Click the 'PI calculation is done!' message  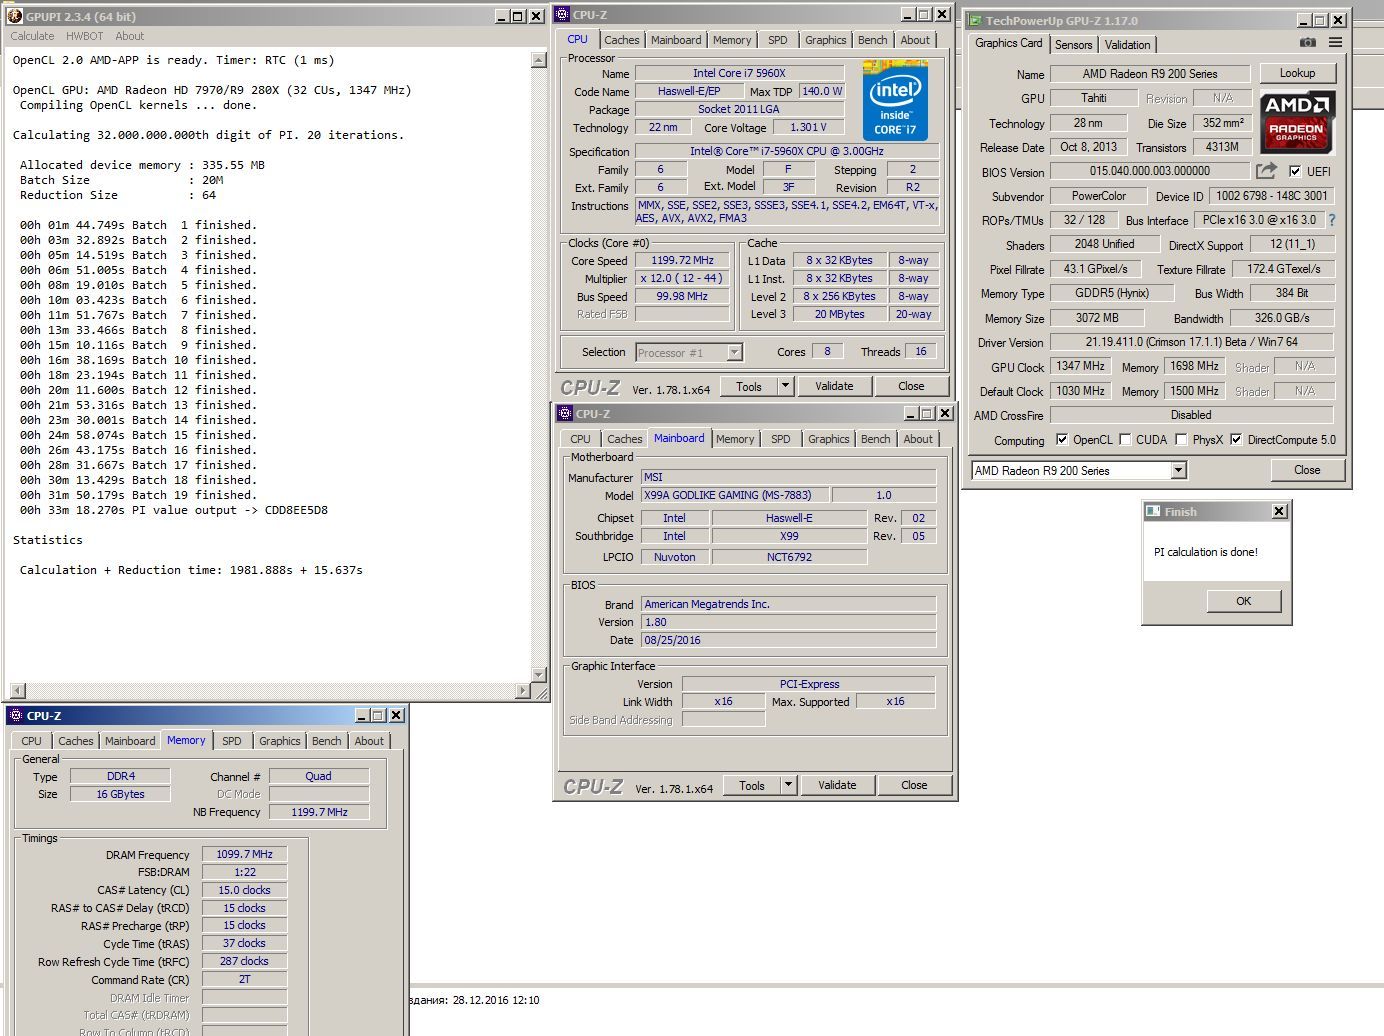tap(1205, 552)
